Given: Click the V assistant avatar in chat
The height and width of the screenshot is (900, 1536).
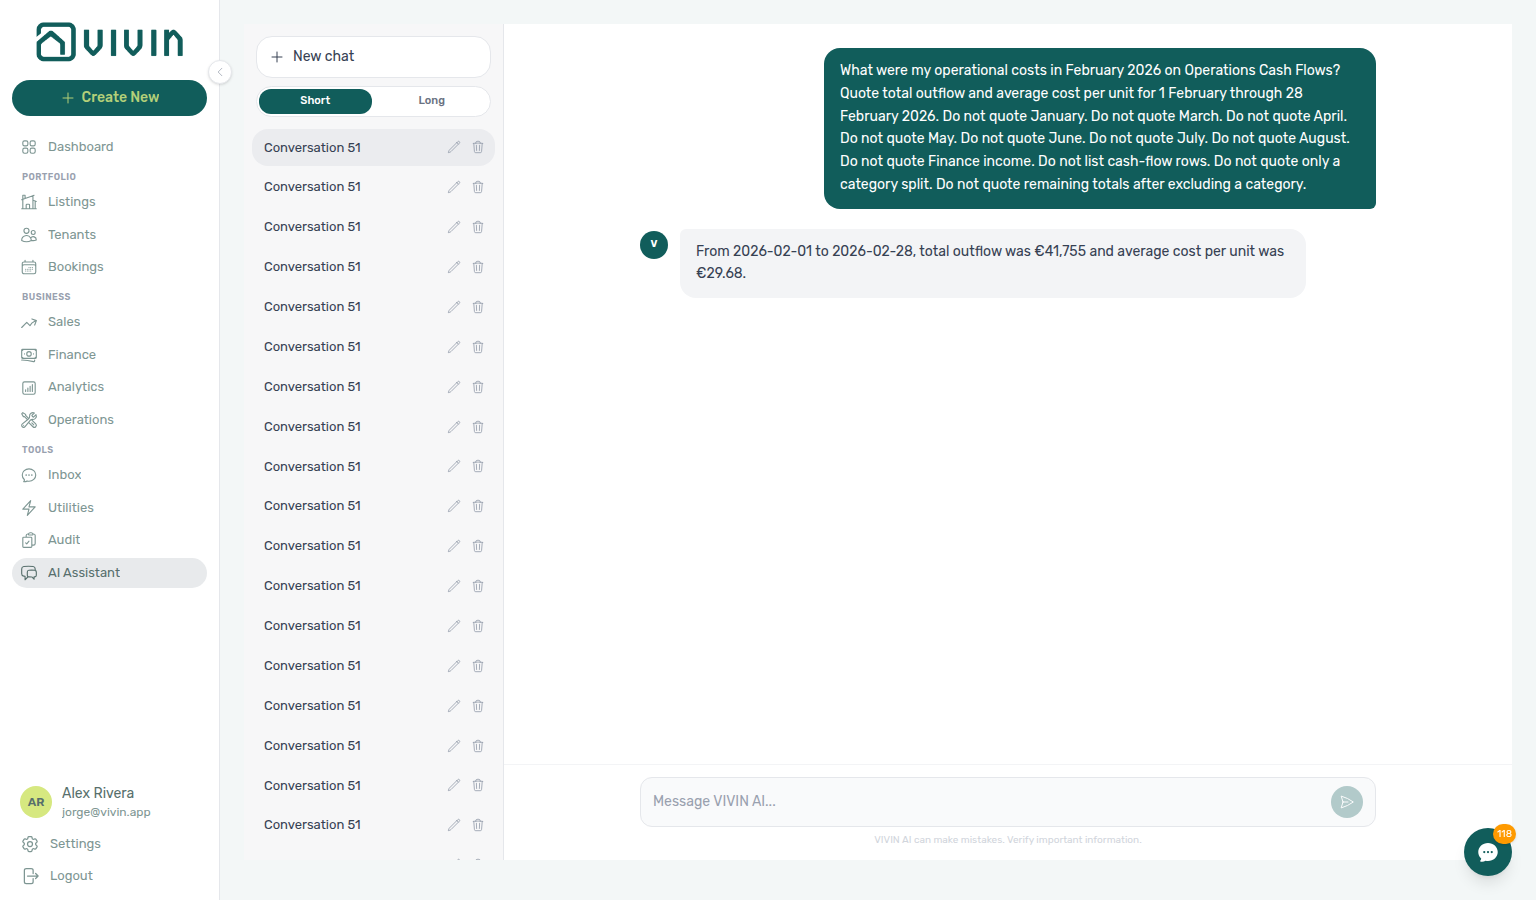Looking at the screenshot, I should [654, 245].
